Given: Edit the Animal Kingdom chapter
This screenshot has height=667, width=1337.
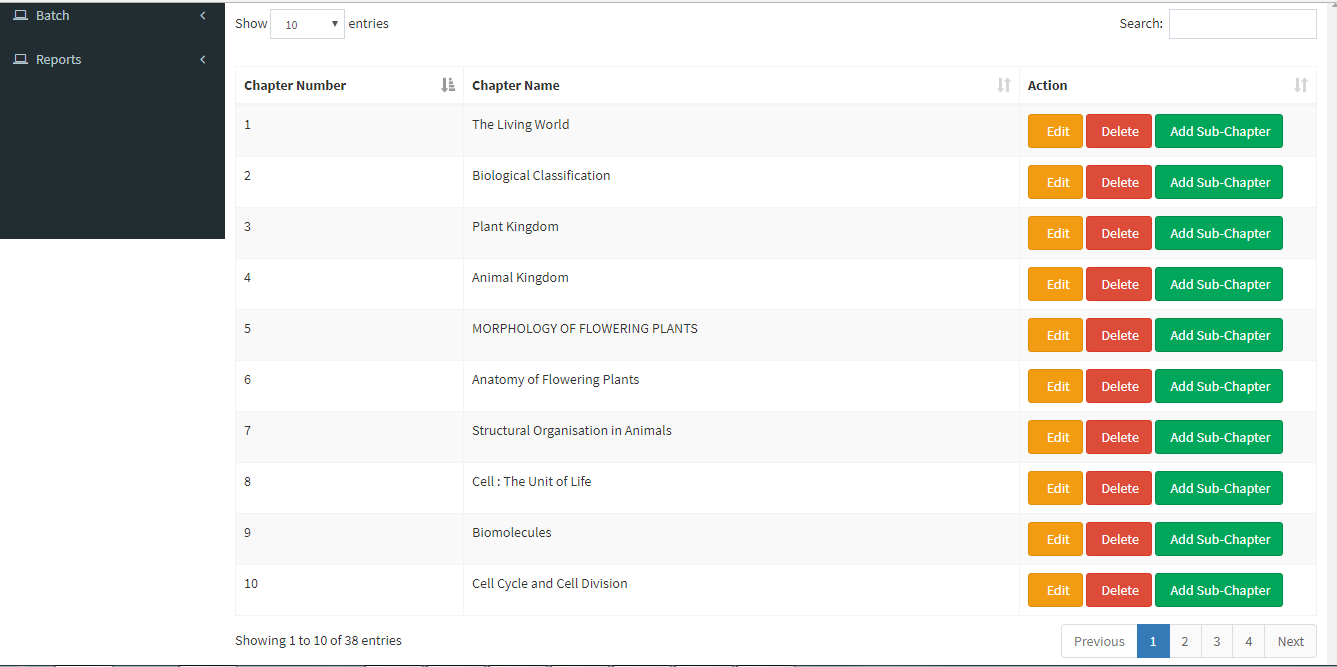Looking at the screenshot, I should [x=1055, y=284].
